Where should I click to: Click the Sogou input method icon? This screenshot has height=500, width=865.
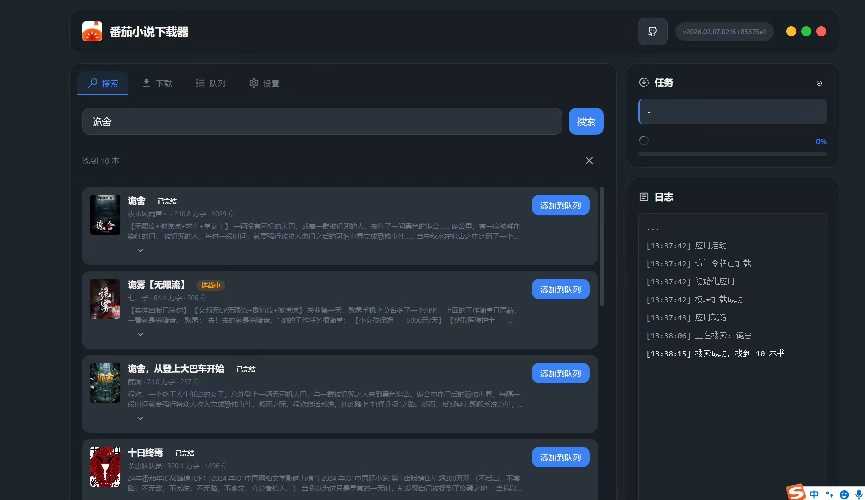point(796,492)
